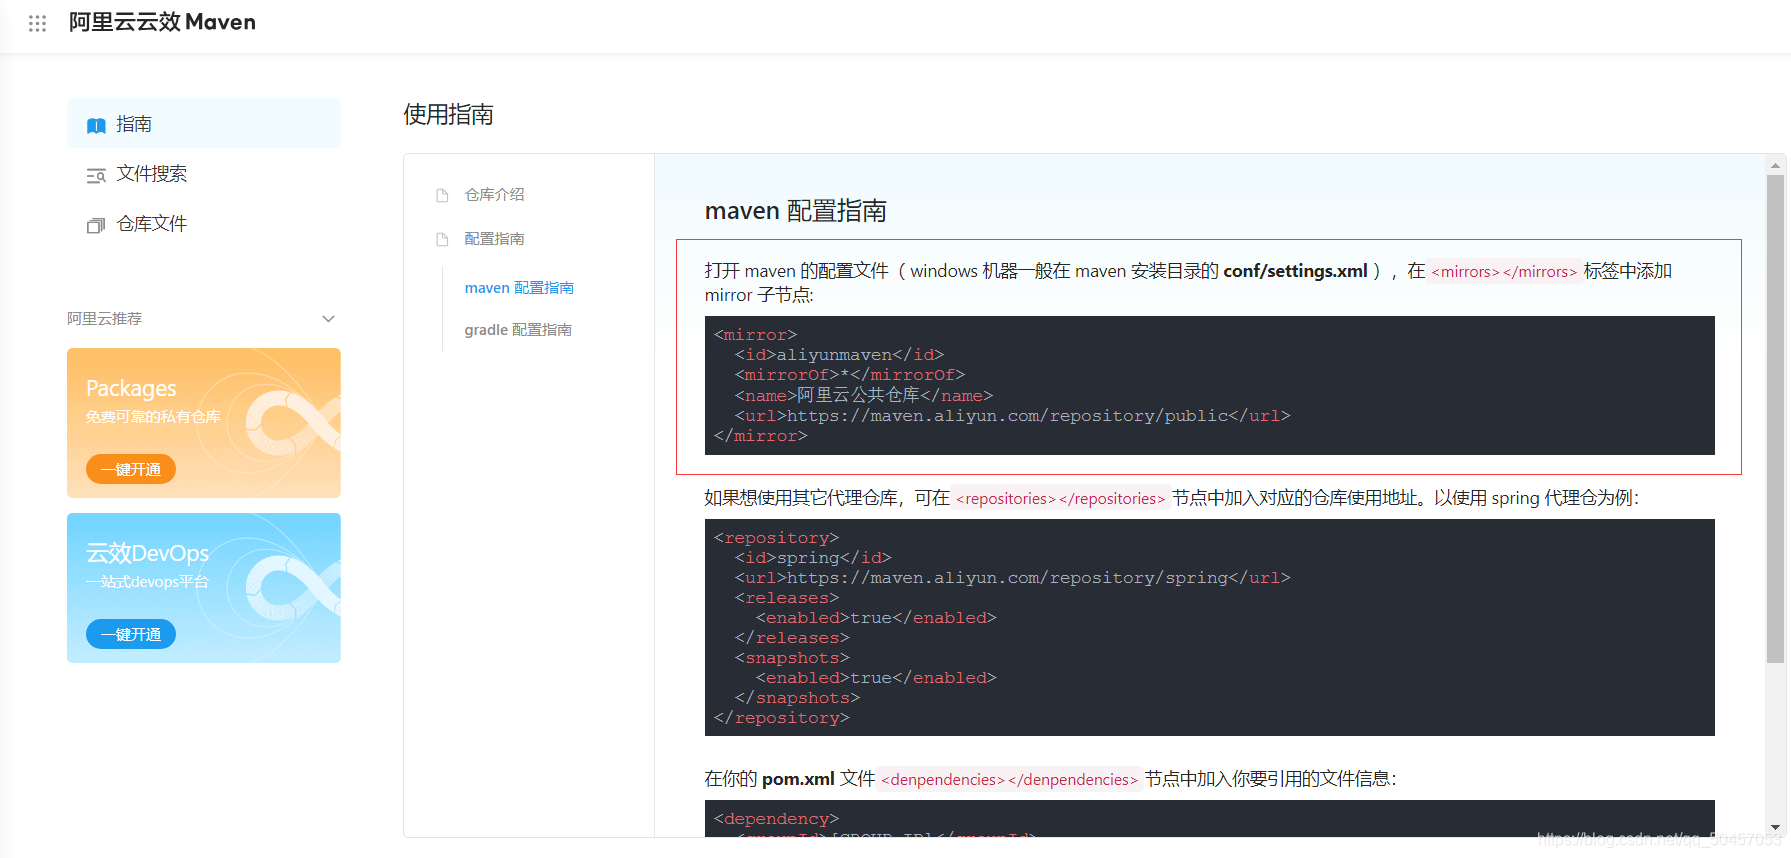Click the 阿里云云效 Maven title
1791x858 pixels.
pyautogui.click(x=162, y=22)
